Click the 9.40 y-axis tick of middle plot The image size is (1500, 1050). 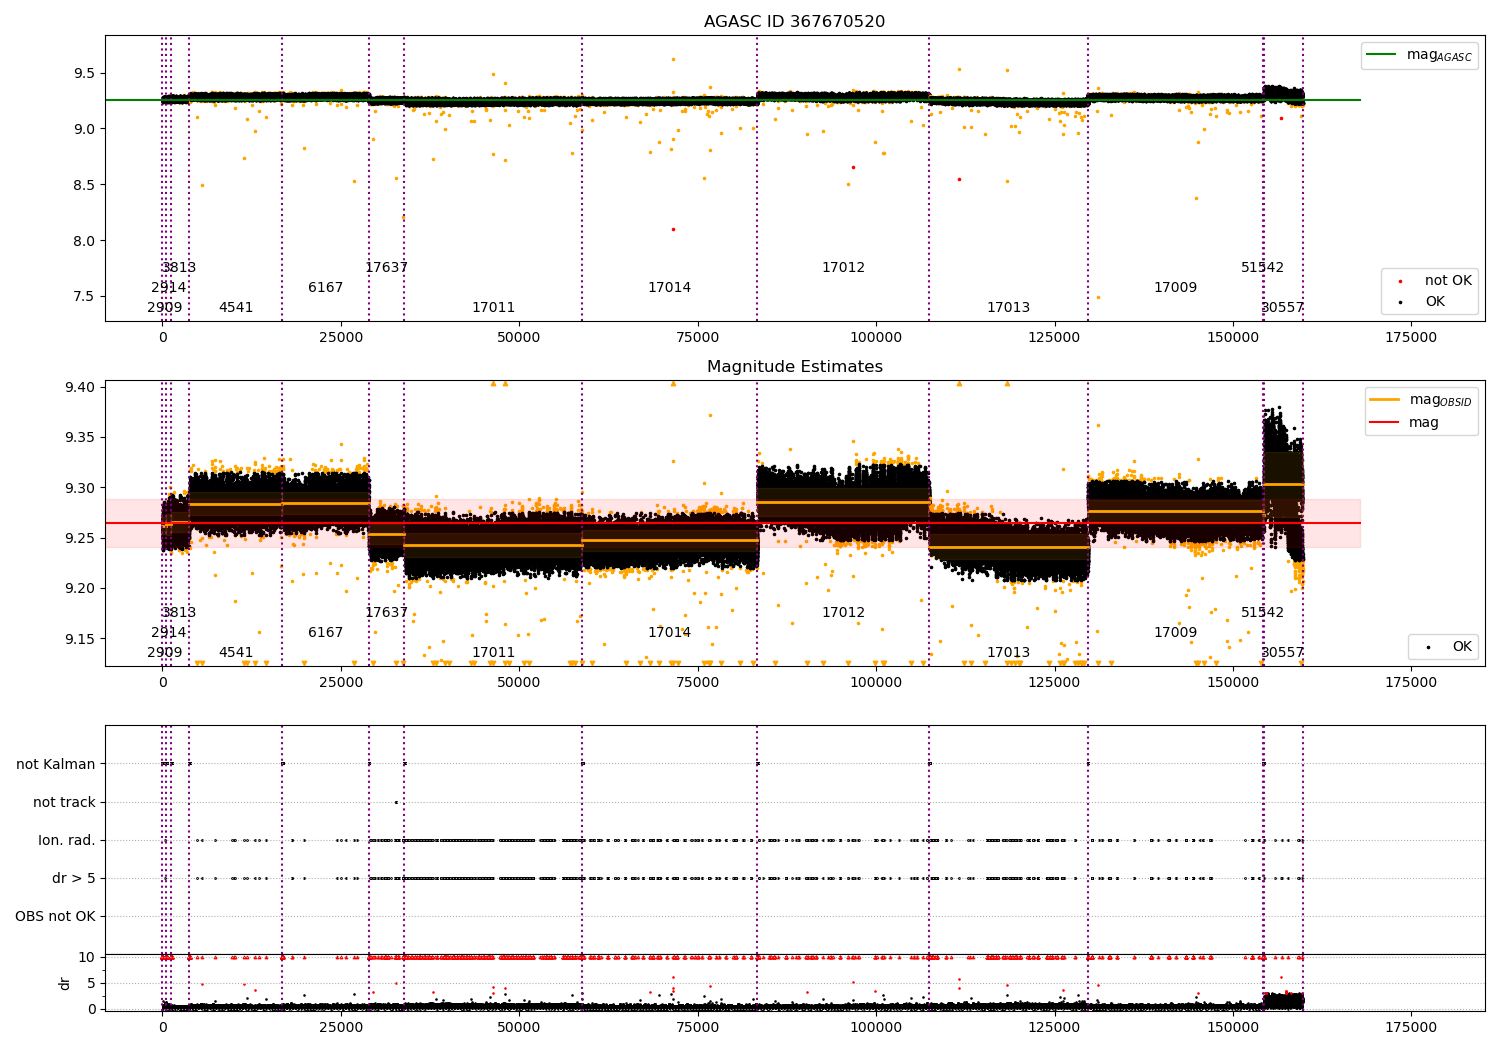[x=80, y=388]
